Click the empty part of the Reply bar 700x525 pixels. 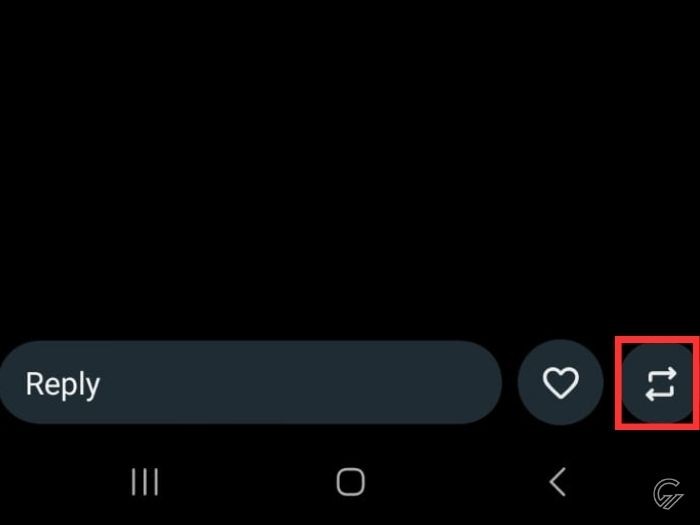[x=299, y=383]
